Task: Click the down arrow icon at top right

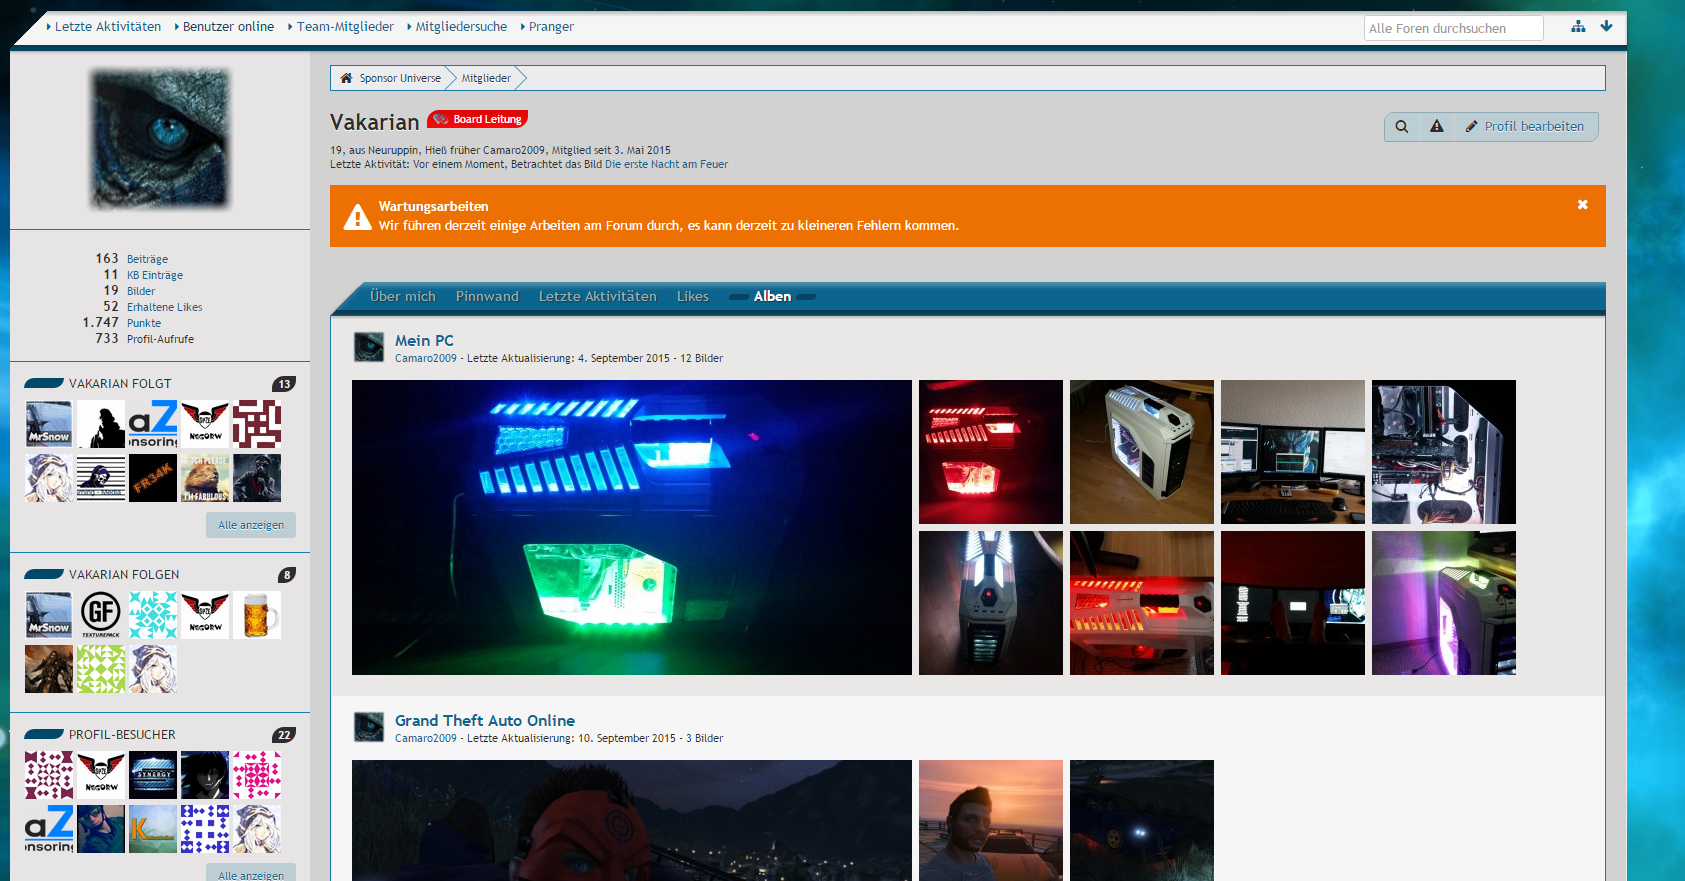Action: coord(1606,27)
